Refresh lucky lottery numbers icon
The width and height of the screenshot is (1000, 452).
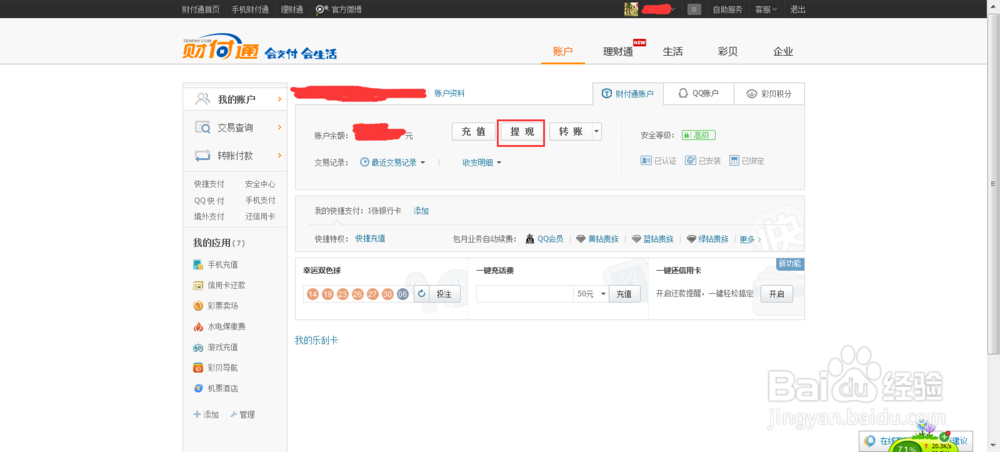pyautogui.click(x=422, y=294)
